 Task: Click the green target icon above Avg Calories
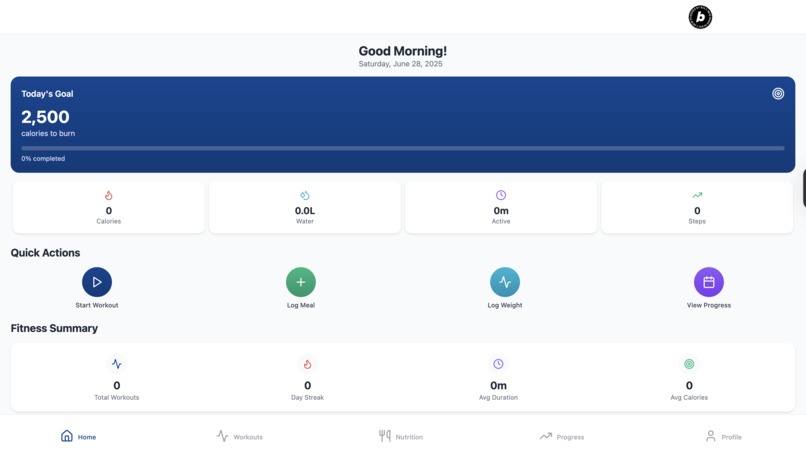pos(689,364)
